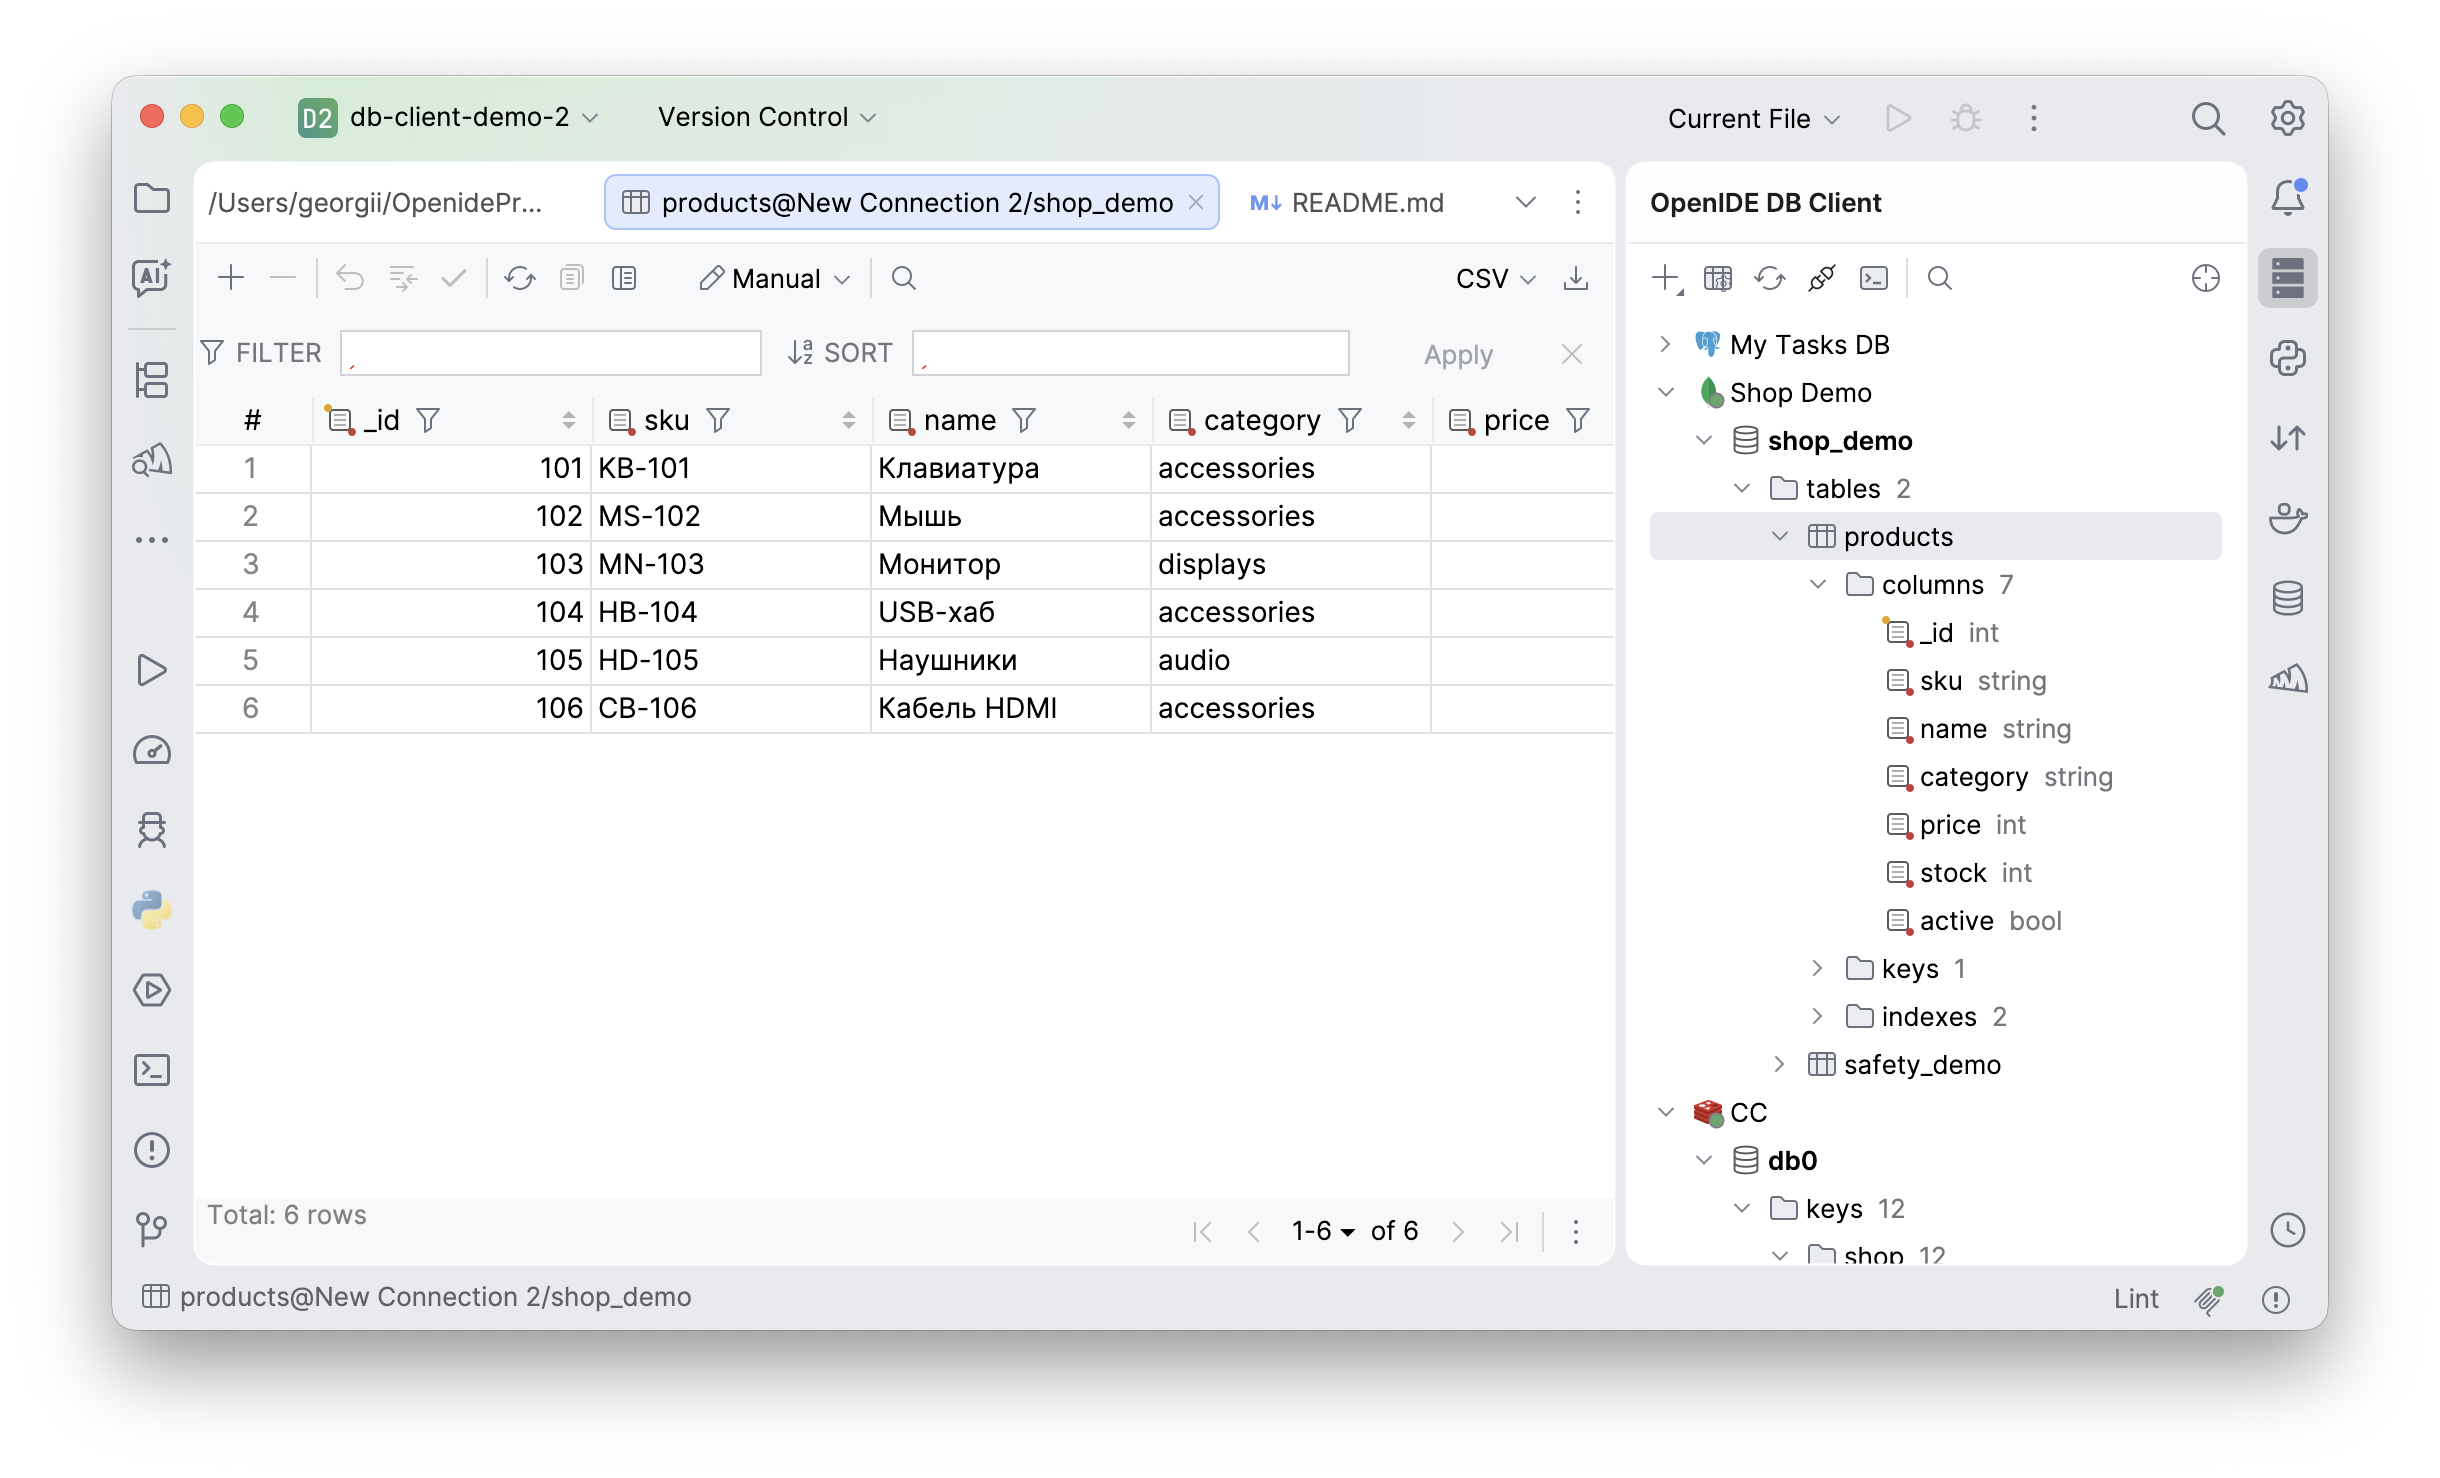Click the FILTER input field
This screenshot has height=1478, width=2440.
[551, 353]
